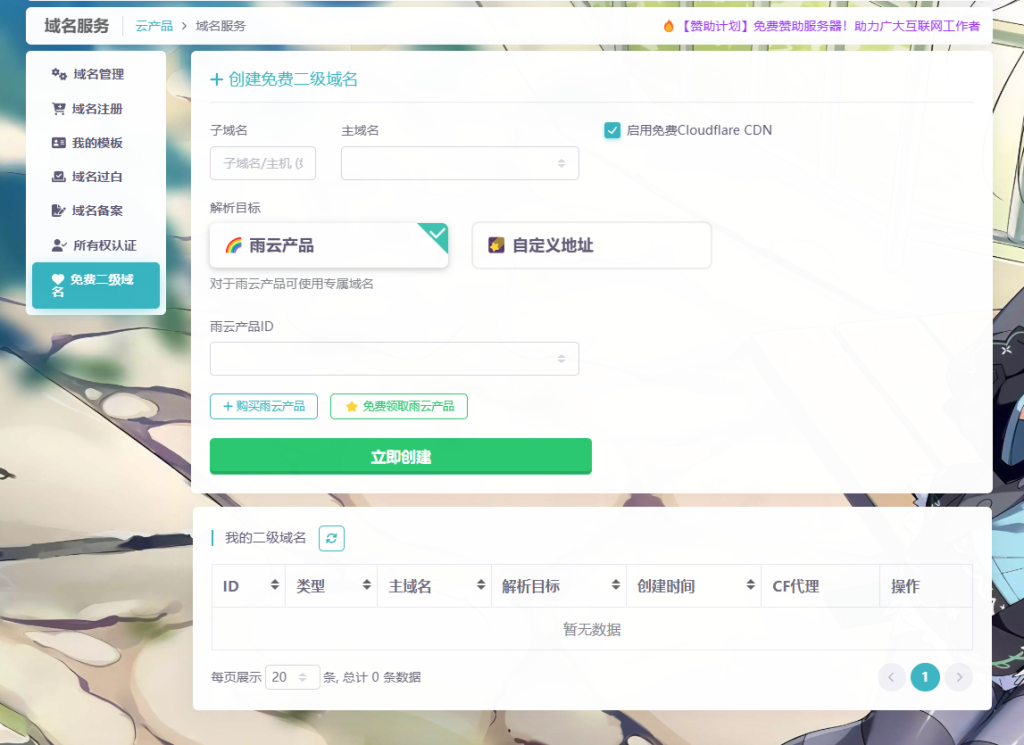Expand the 雨云产品ID dropdown

pyautogui.click(x=394, y=358)
